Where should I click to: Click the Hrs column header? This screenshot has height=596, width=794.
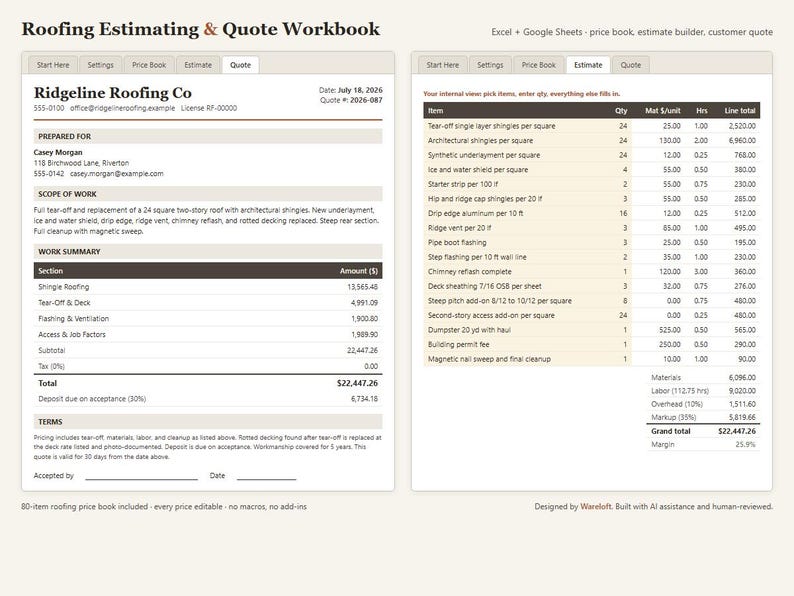(702, 110)
